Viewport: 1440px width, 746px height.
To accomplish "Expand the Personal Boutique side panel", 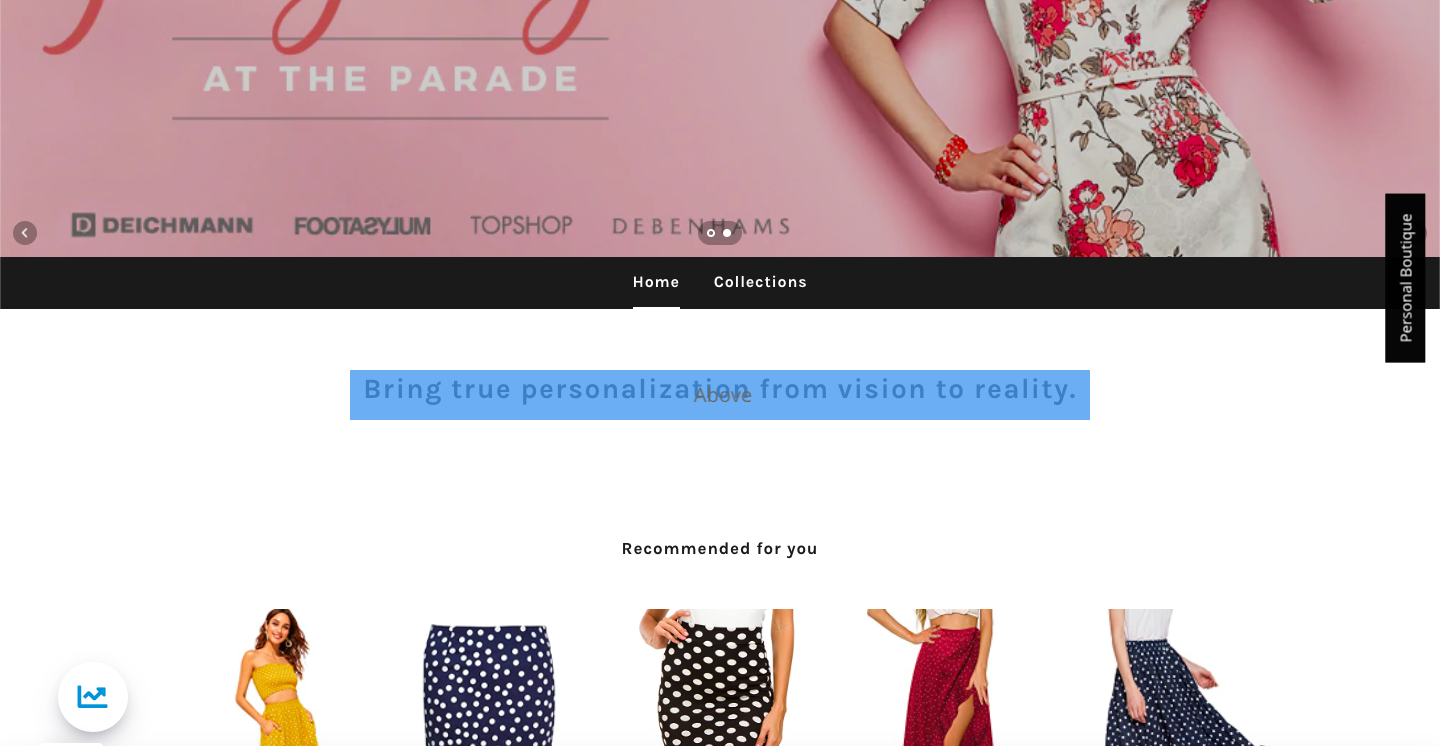I will click(1405, 278).
